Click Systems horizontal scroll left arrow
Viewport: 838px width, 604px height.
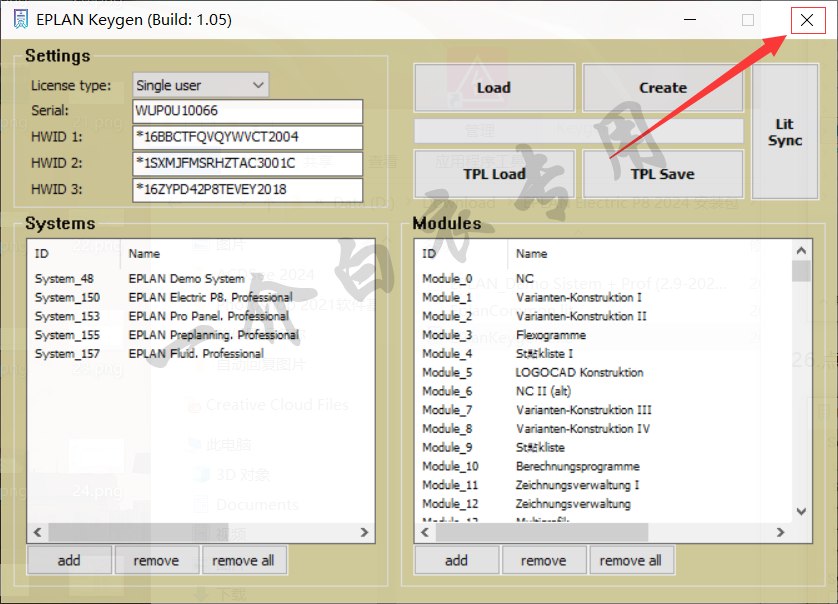(37, 532)
